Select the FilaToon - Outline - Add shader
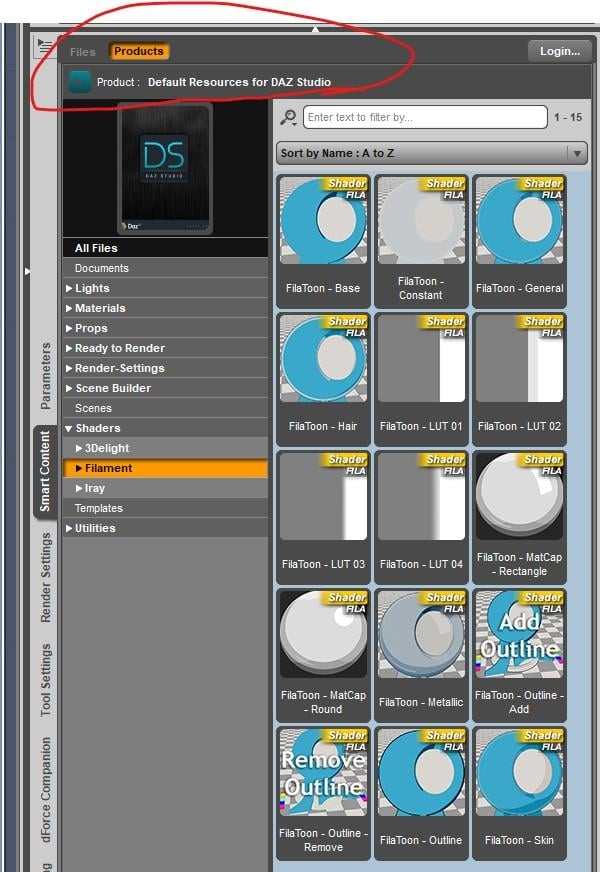Viewport: 600px width, 872px height. pyautogui.click(x=519, y=655)
